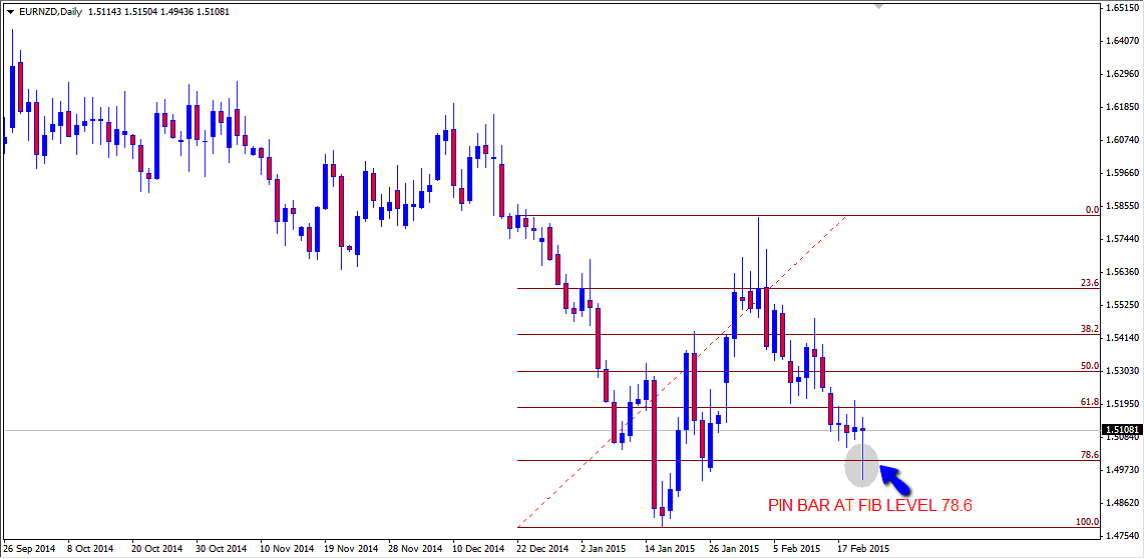Click the current price label 1.51081
Viewport: 1144px width, 559px height.
click(1123, 431)
